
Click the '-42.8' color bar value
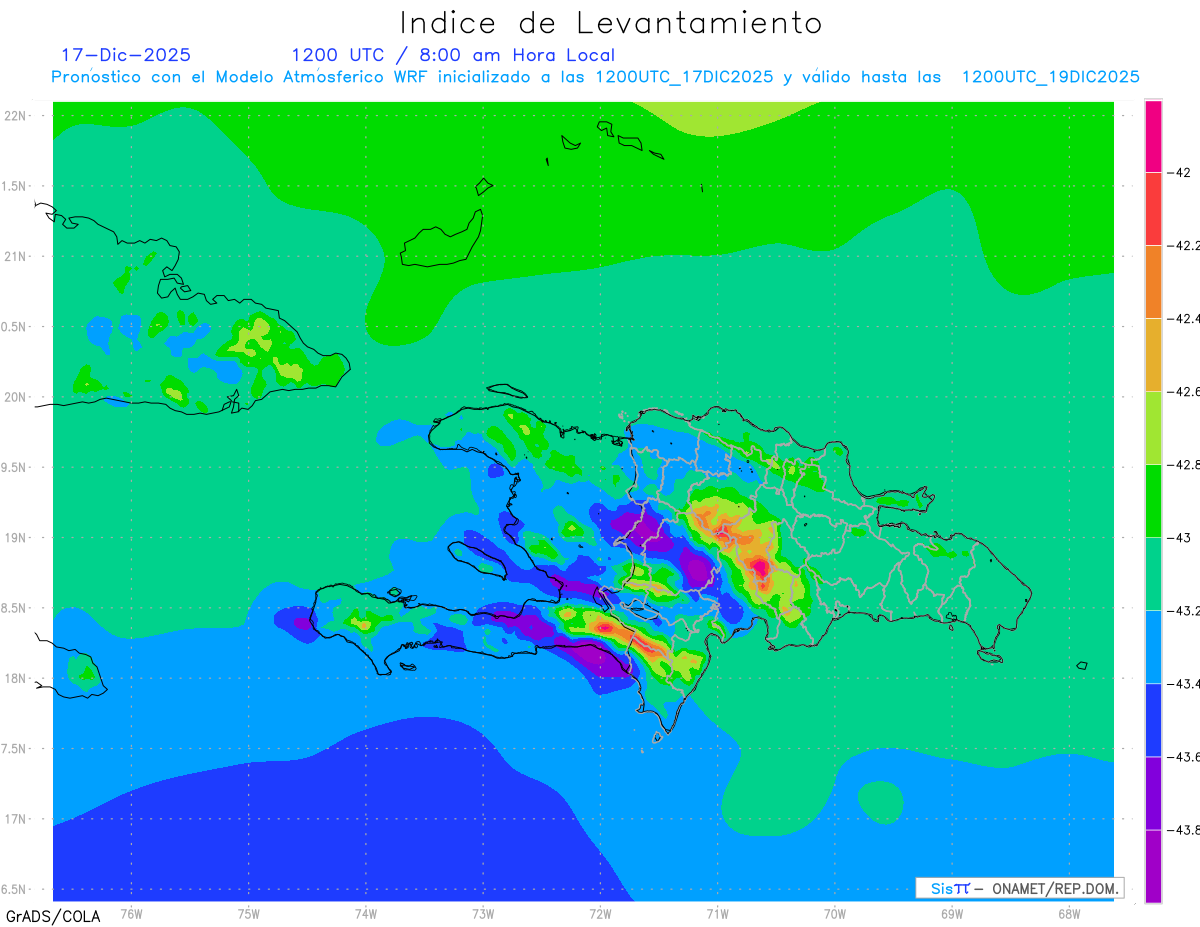coord(1184,464)
